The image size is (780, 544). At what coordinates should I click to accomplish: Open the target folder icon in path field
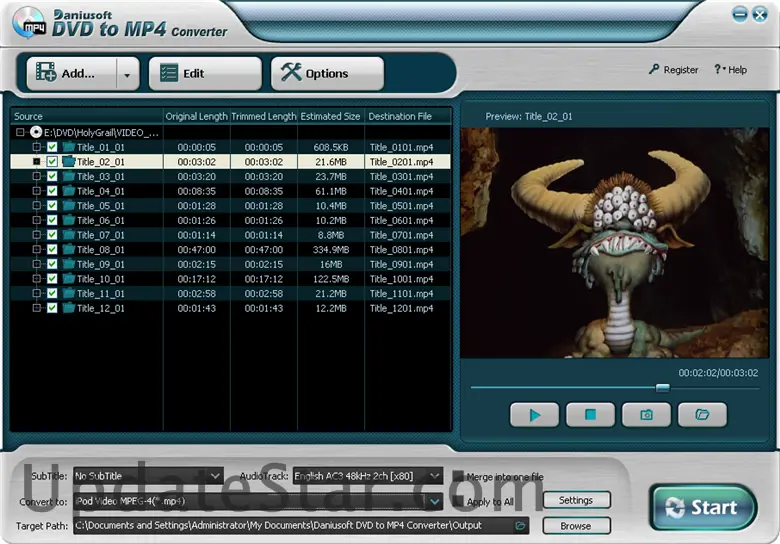point(520,526)
